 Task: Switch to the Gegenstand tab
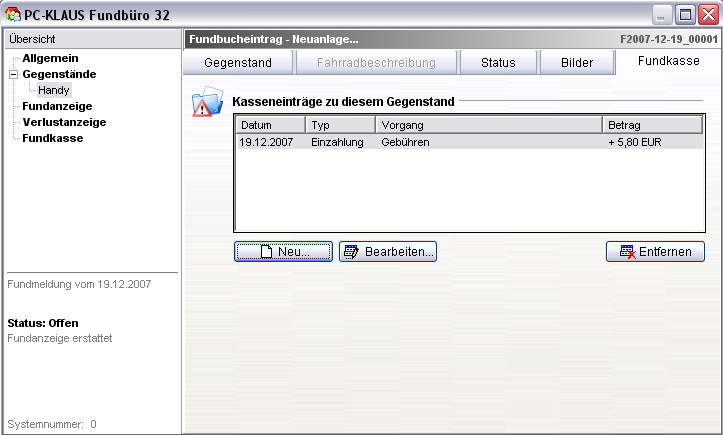(x=238, y=63)
